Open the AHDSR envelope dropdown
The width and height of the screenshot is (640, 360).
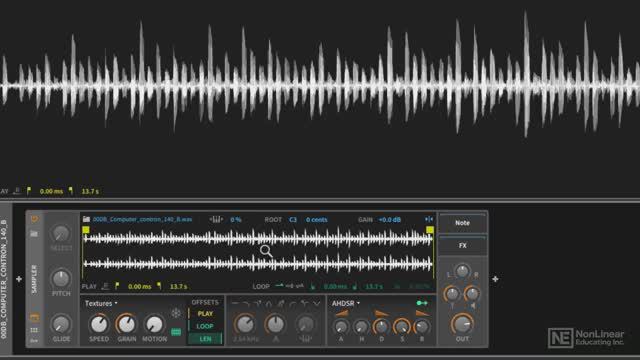tap(346, 303)
